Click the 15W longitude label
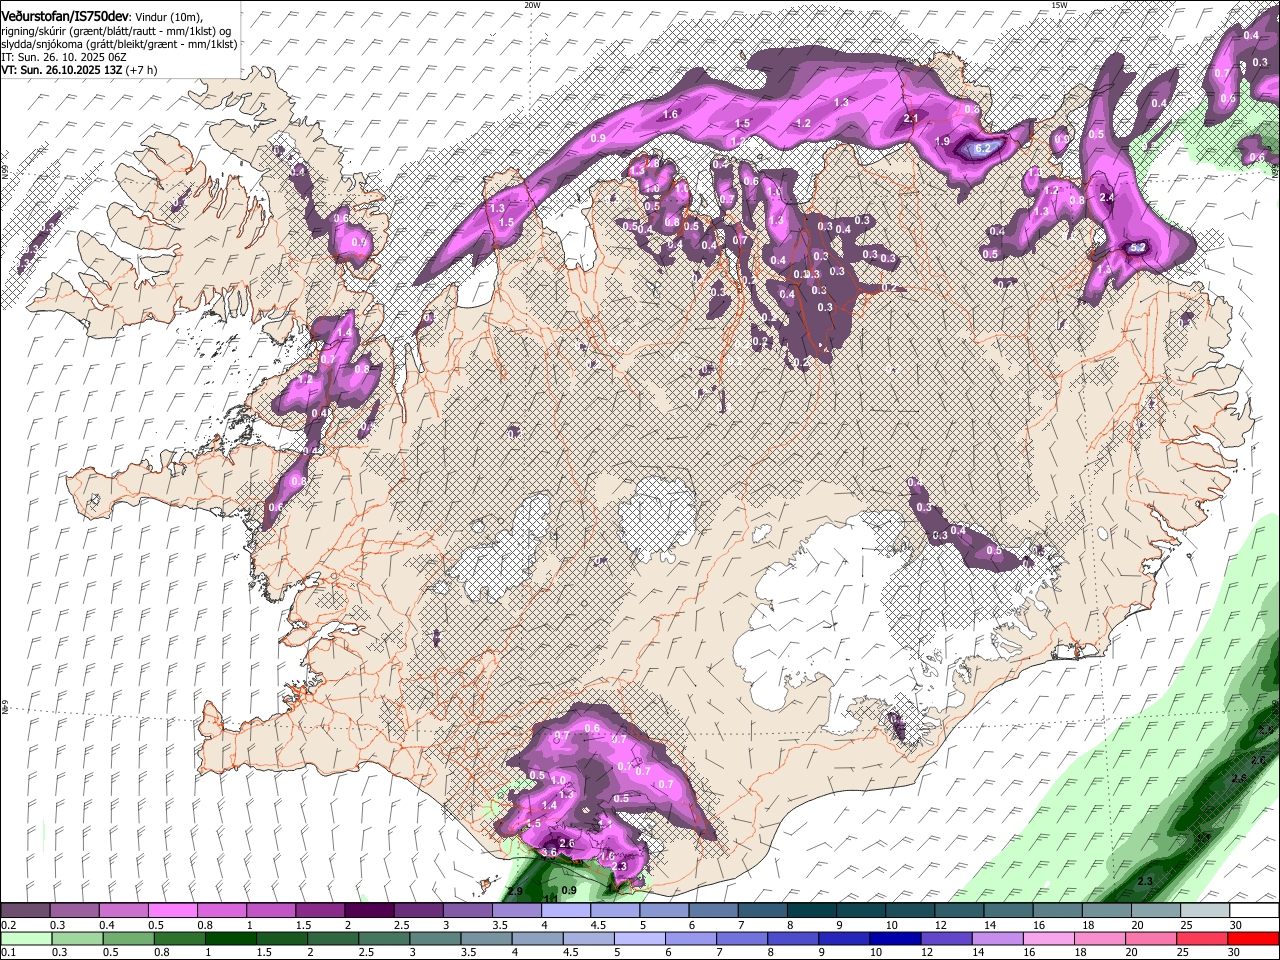The height and width of the screenshot is (960, 1280). tap(1059, 5)
